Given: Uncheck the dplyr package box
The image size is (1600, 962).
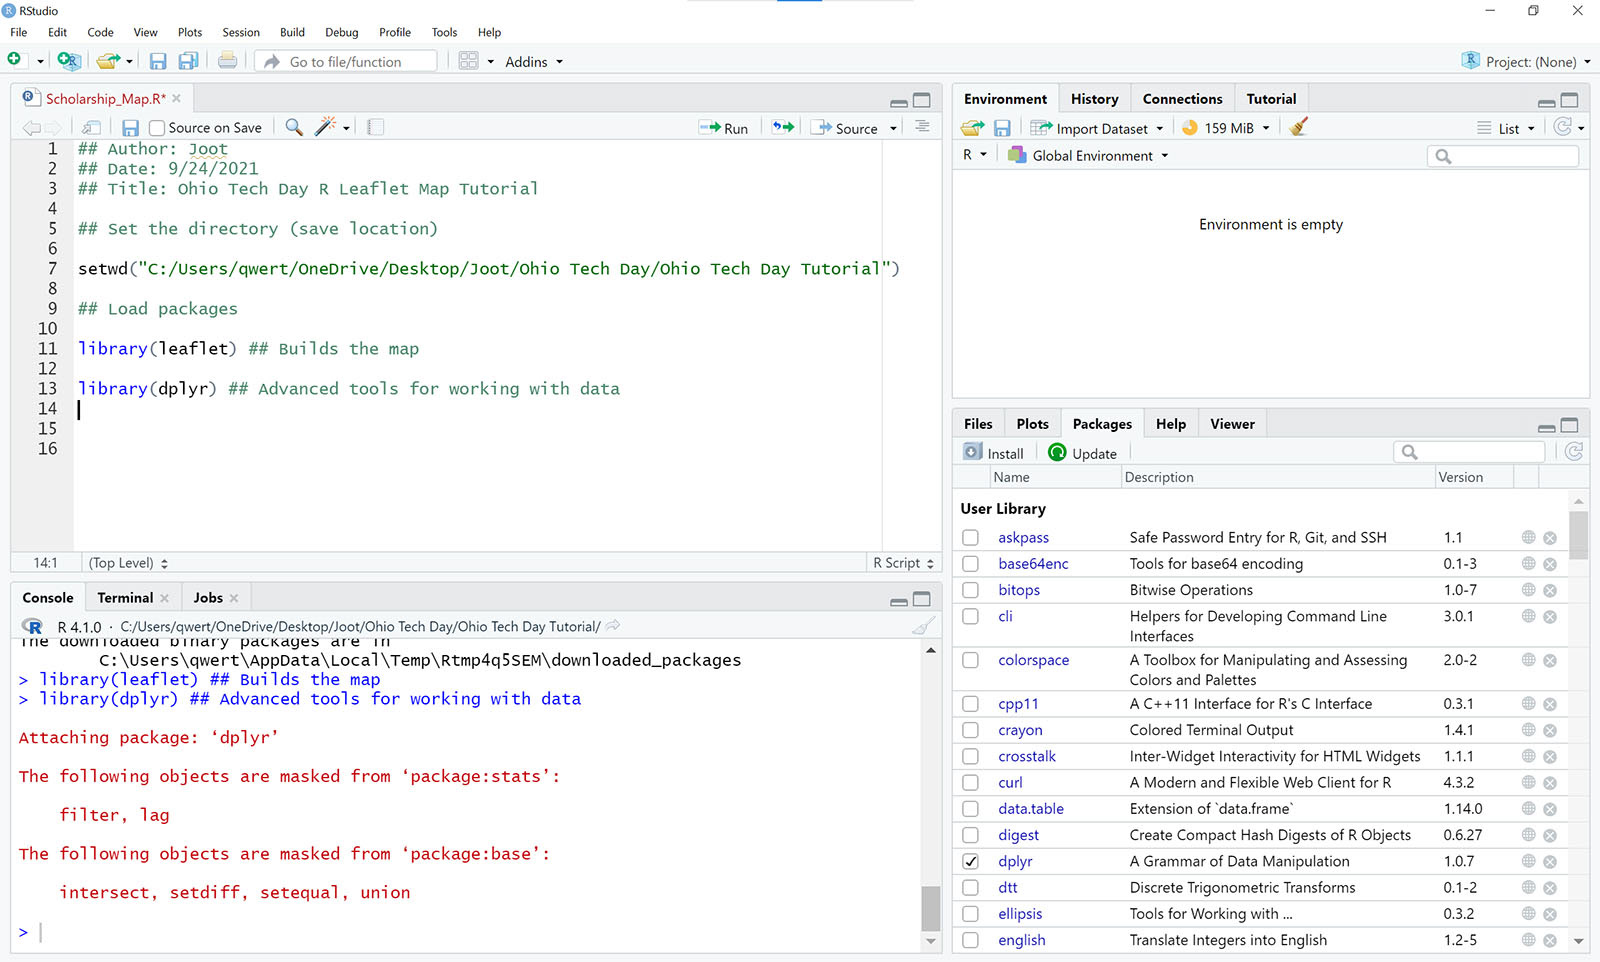Looking at the screenshot, I should 970,861.
